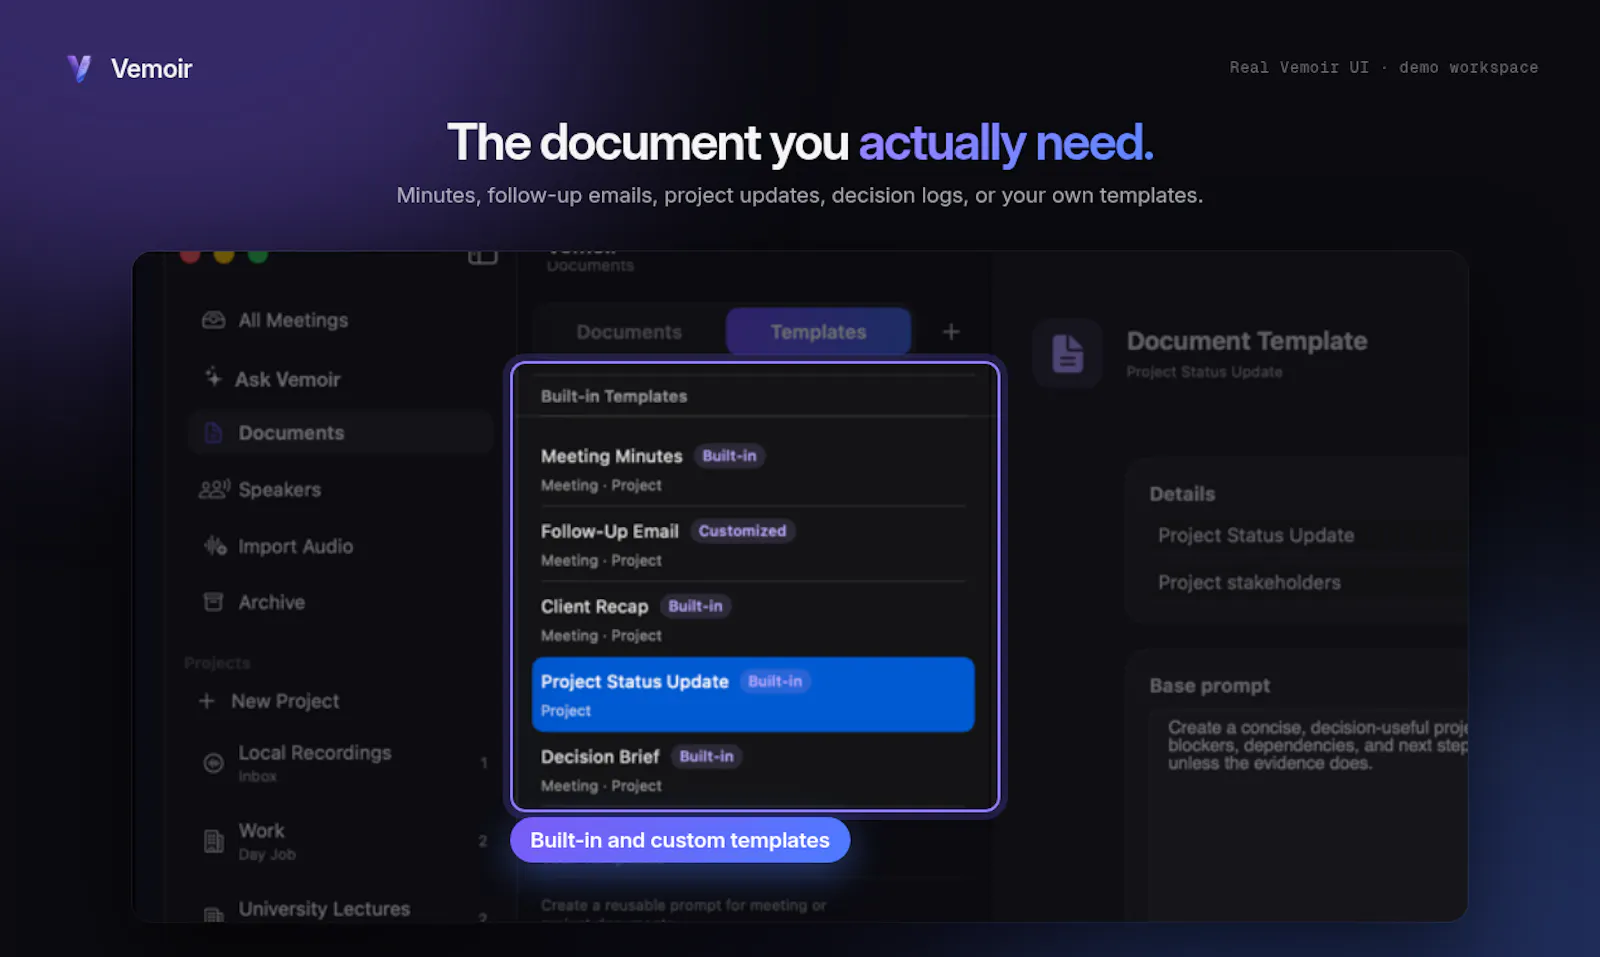Open University Lectures project
1600x957 pixels.
(340, 909)
